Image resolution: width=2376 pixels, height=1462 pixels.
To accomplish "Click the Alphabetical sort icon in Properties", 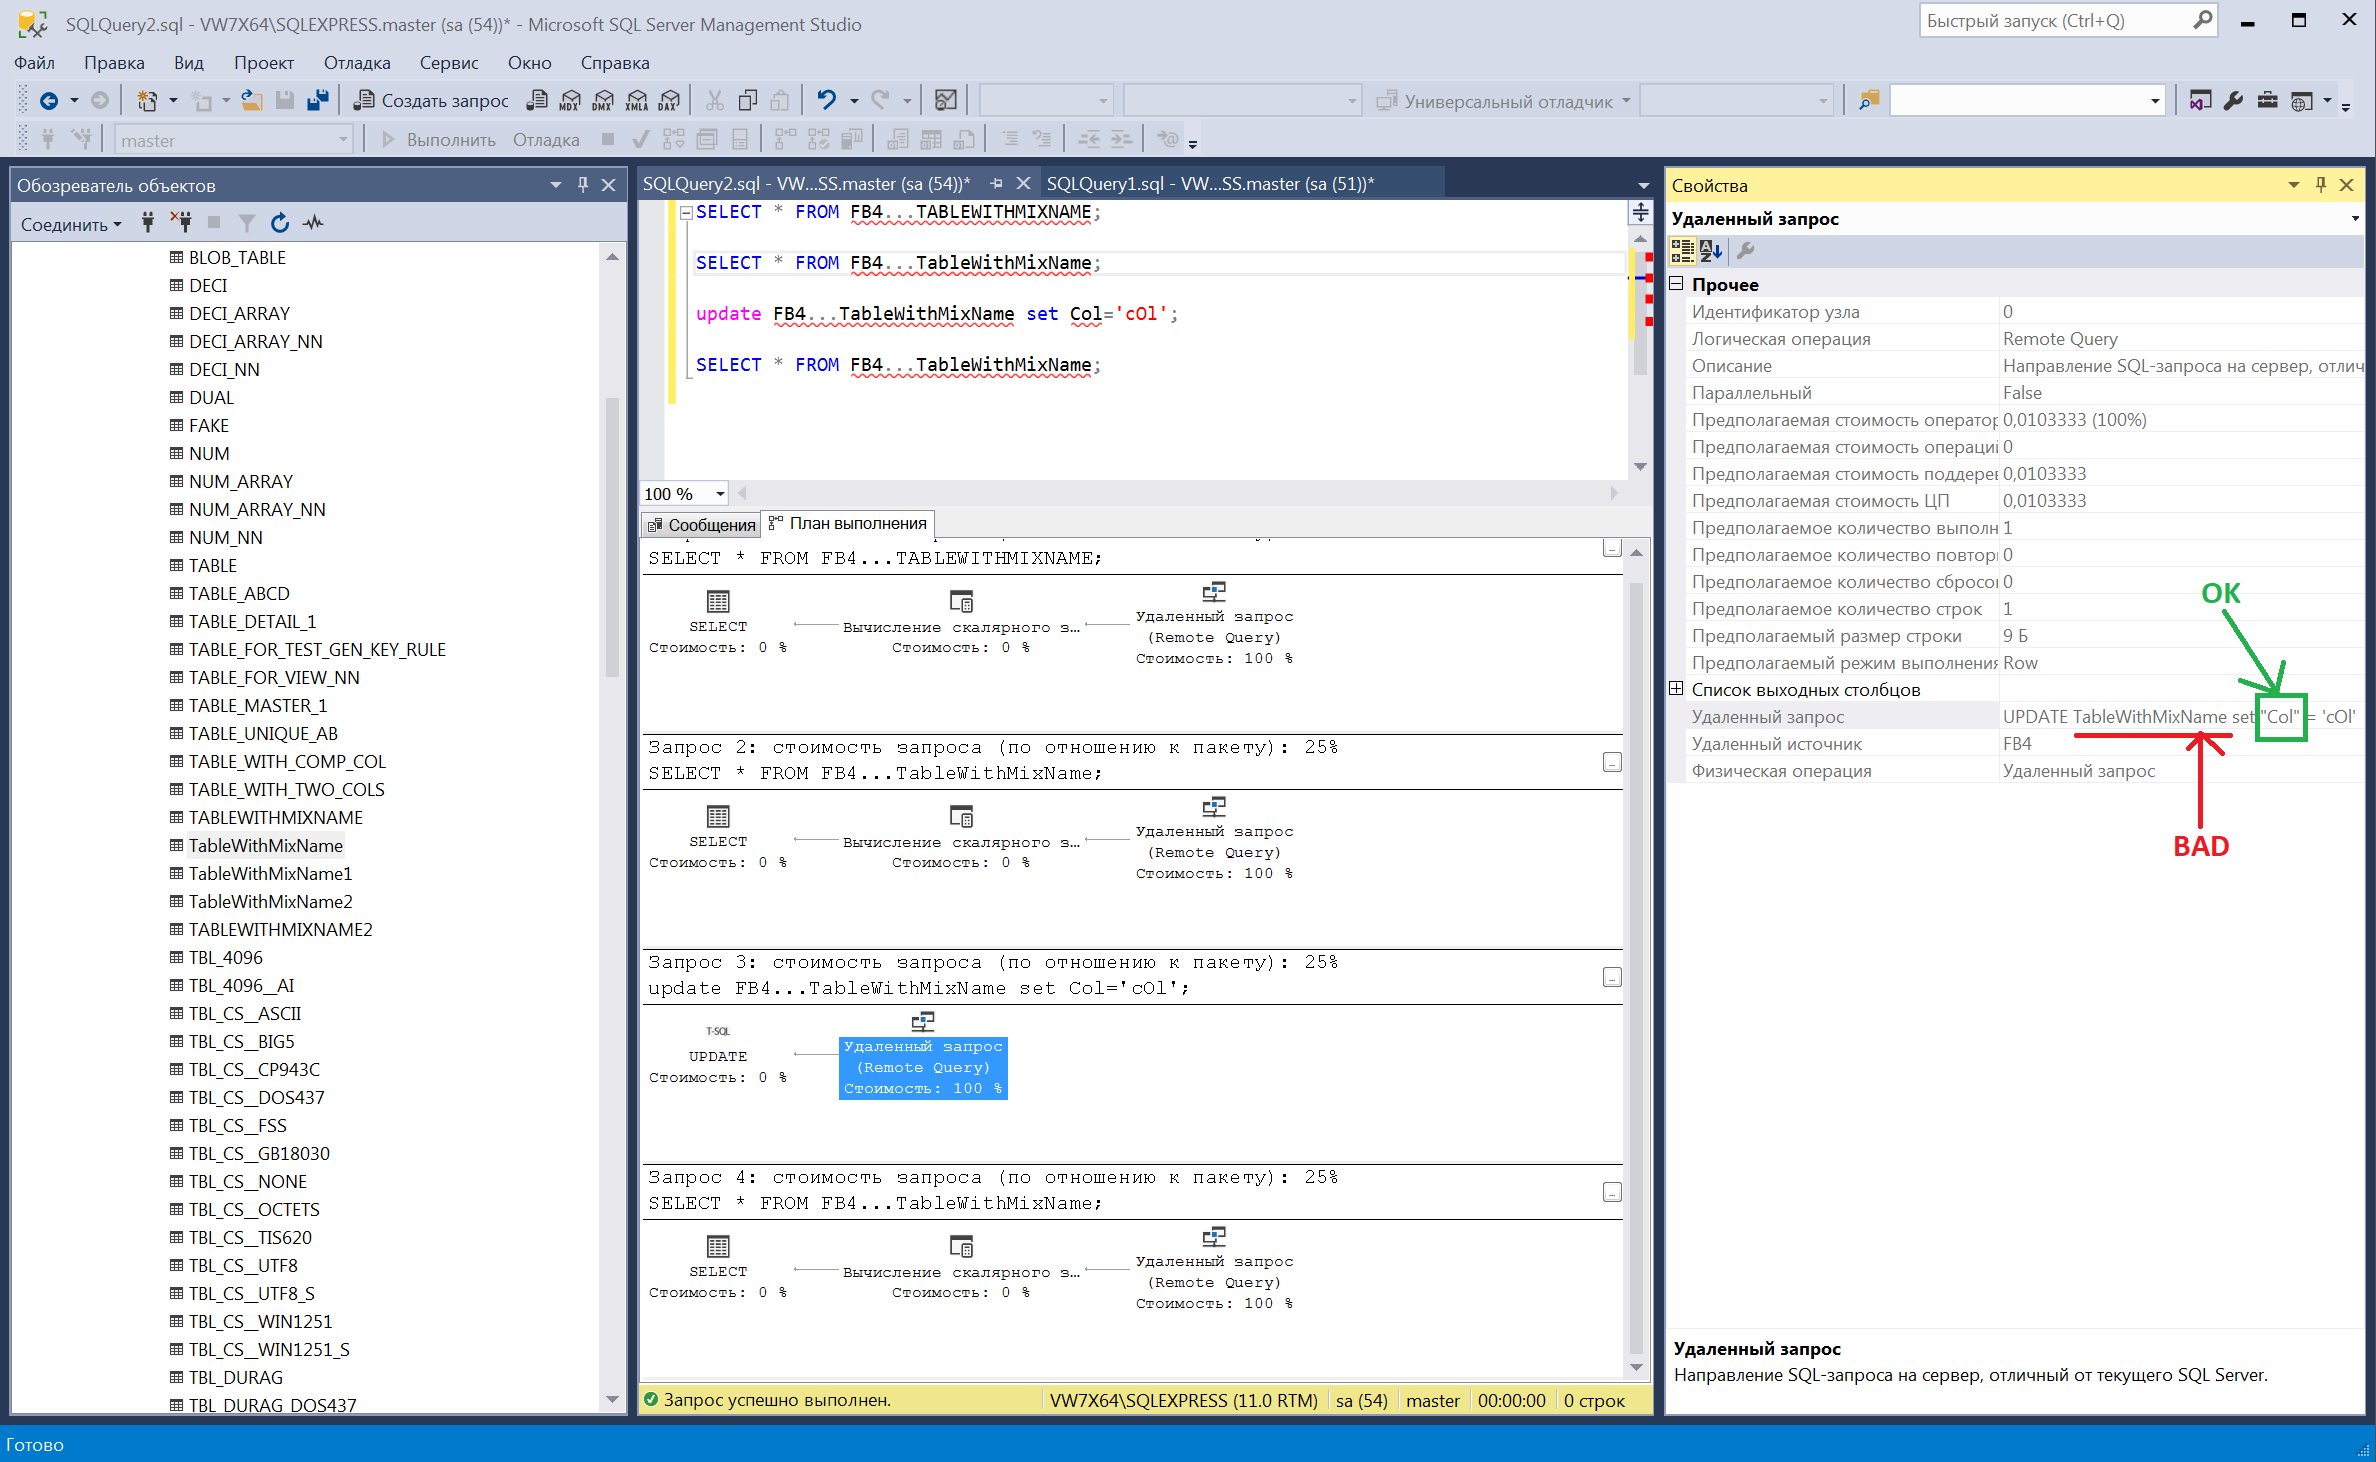I will coord(1711,251).
